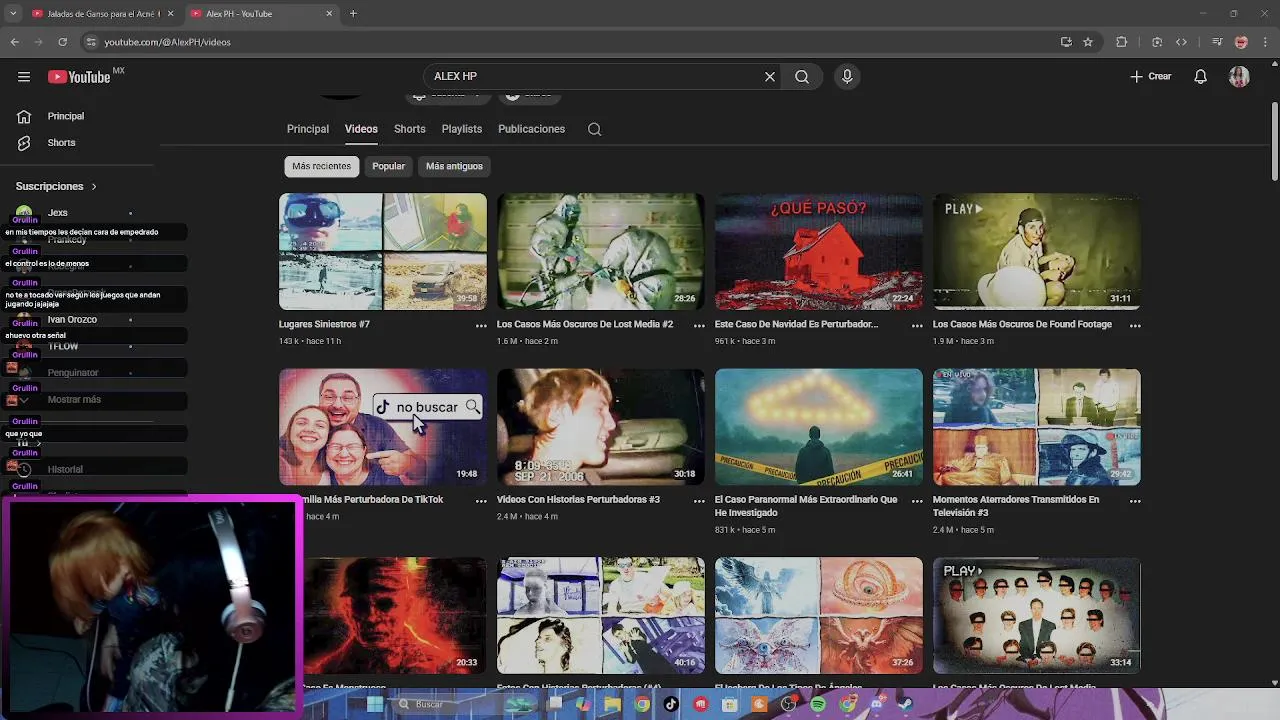This screenshot has width=1280, height=720.
Task: Click the Crear button
Action: (x=1151, y=77)
